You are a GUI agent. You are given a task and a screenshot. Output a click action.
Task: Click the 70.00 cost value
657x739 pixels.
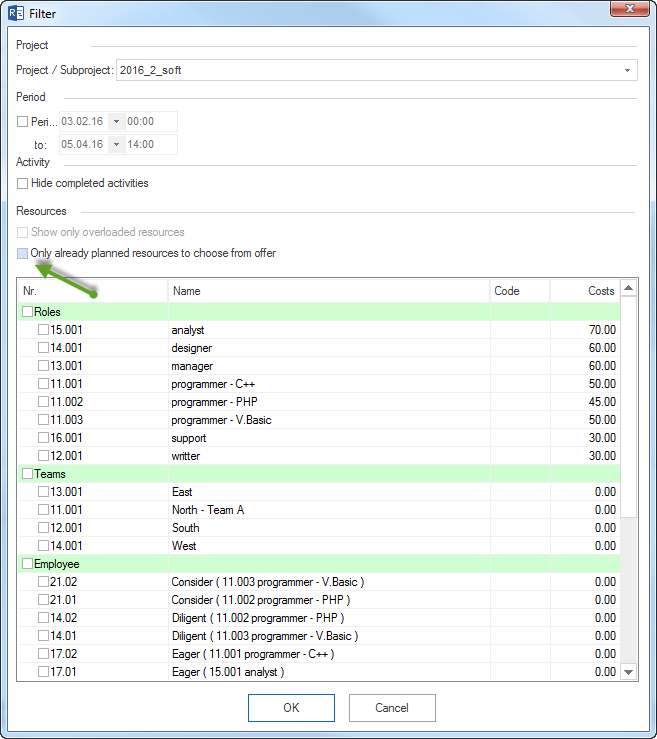point(602,329)
